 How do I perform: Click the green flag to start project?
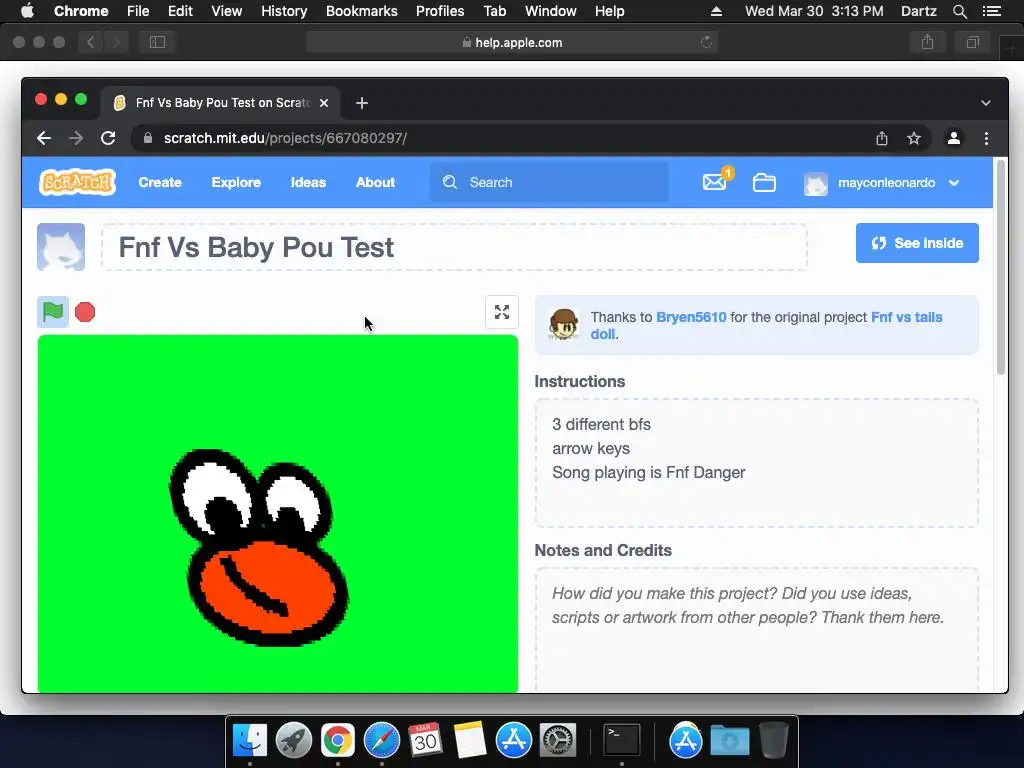(x=53, y=312)
